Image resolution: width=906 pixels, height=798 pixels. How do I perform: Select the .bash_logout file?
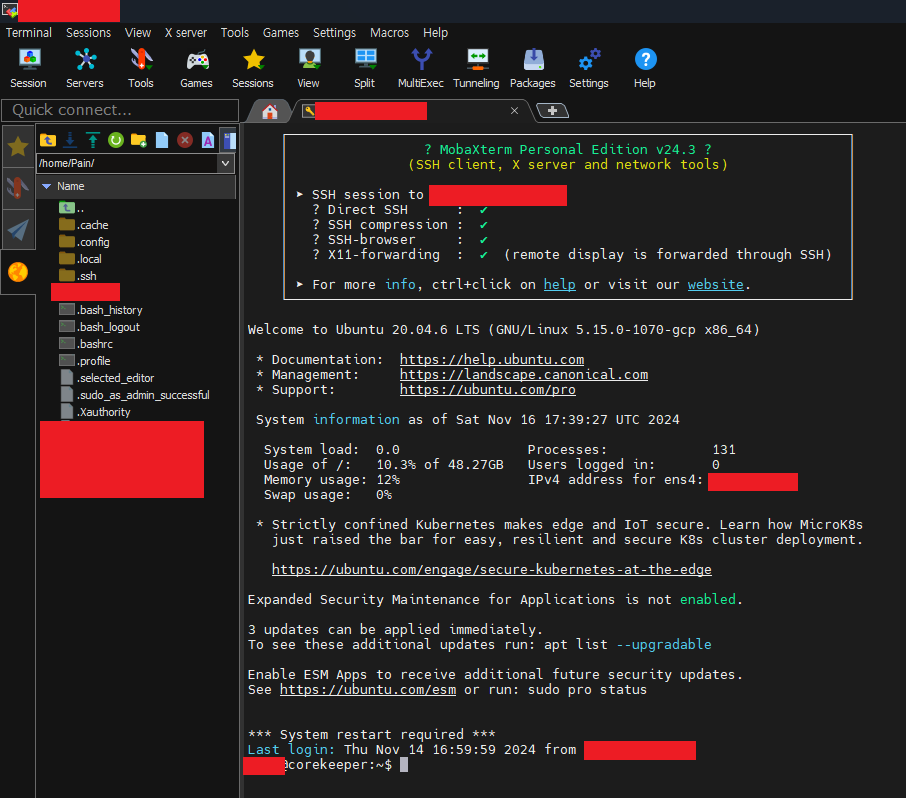99,326
